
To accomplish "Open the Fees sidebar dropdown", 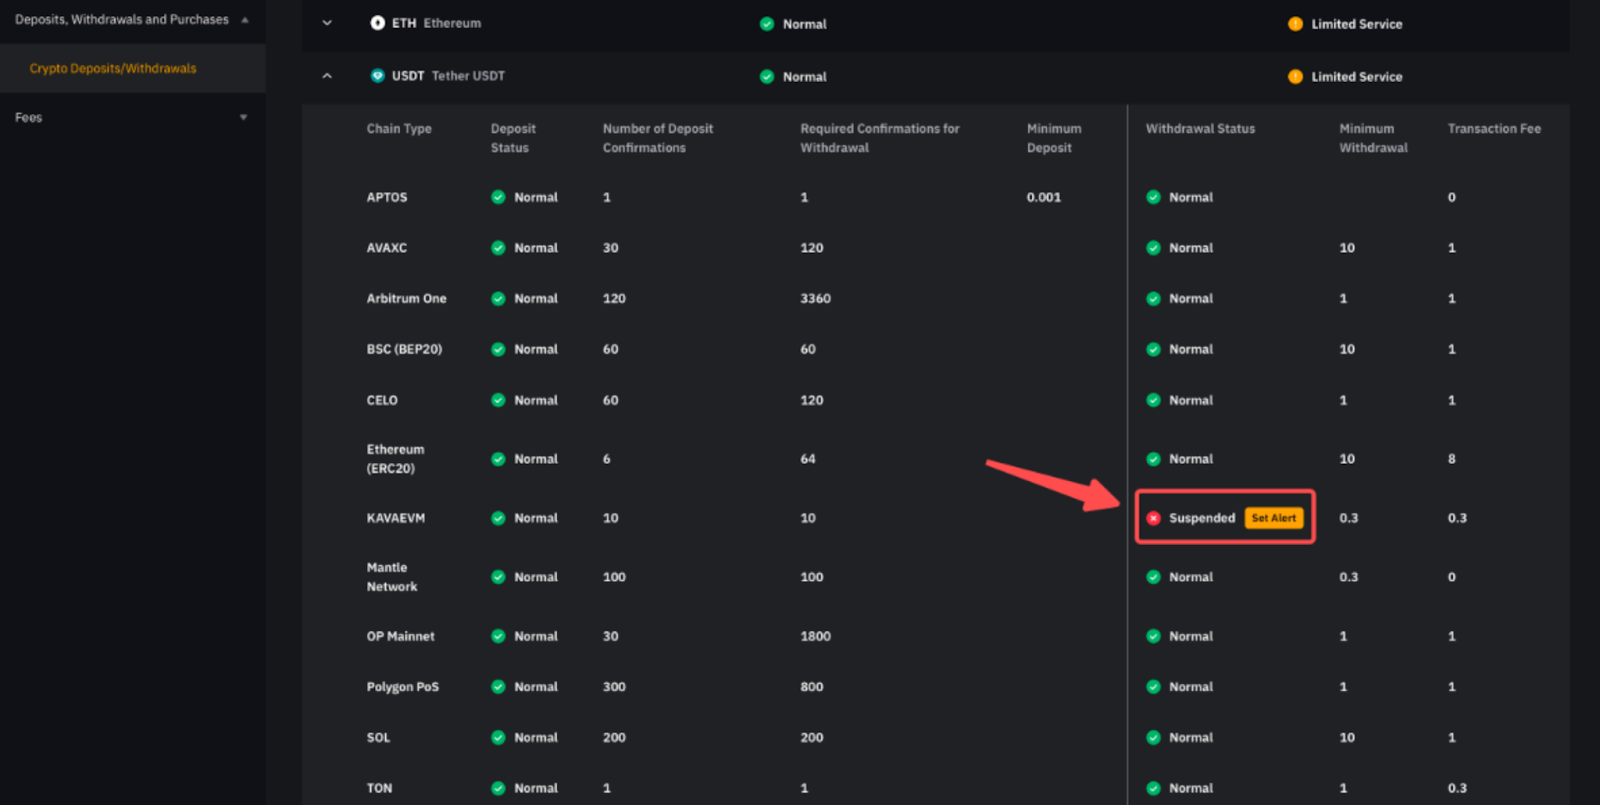I will (243, 118).
